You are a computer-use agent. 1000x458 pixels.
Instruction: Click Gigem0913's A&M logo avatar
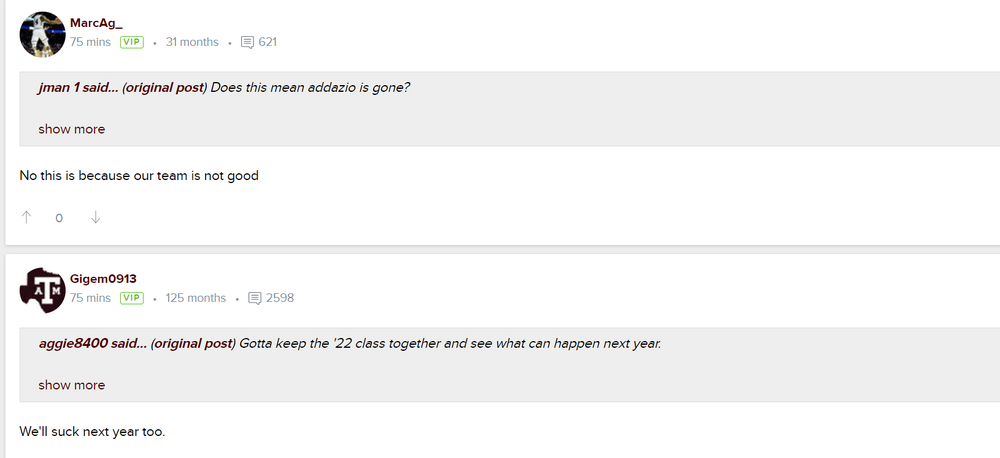[x=42, y=290]
